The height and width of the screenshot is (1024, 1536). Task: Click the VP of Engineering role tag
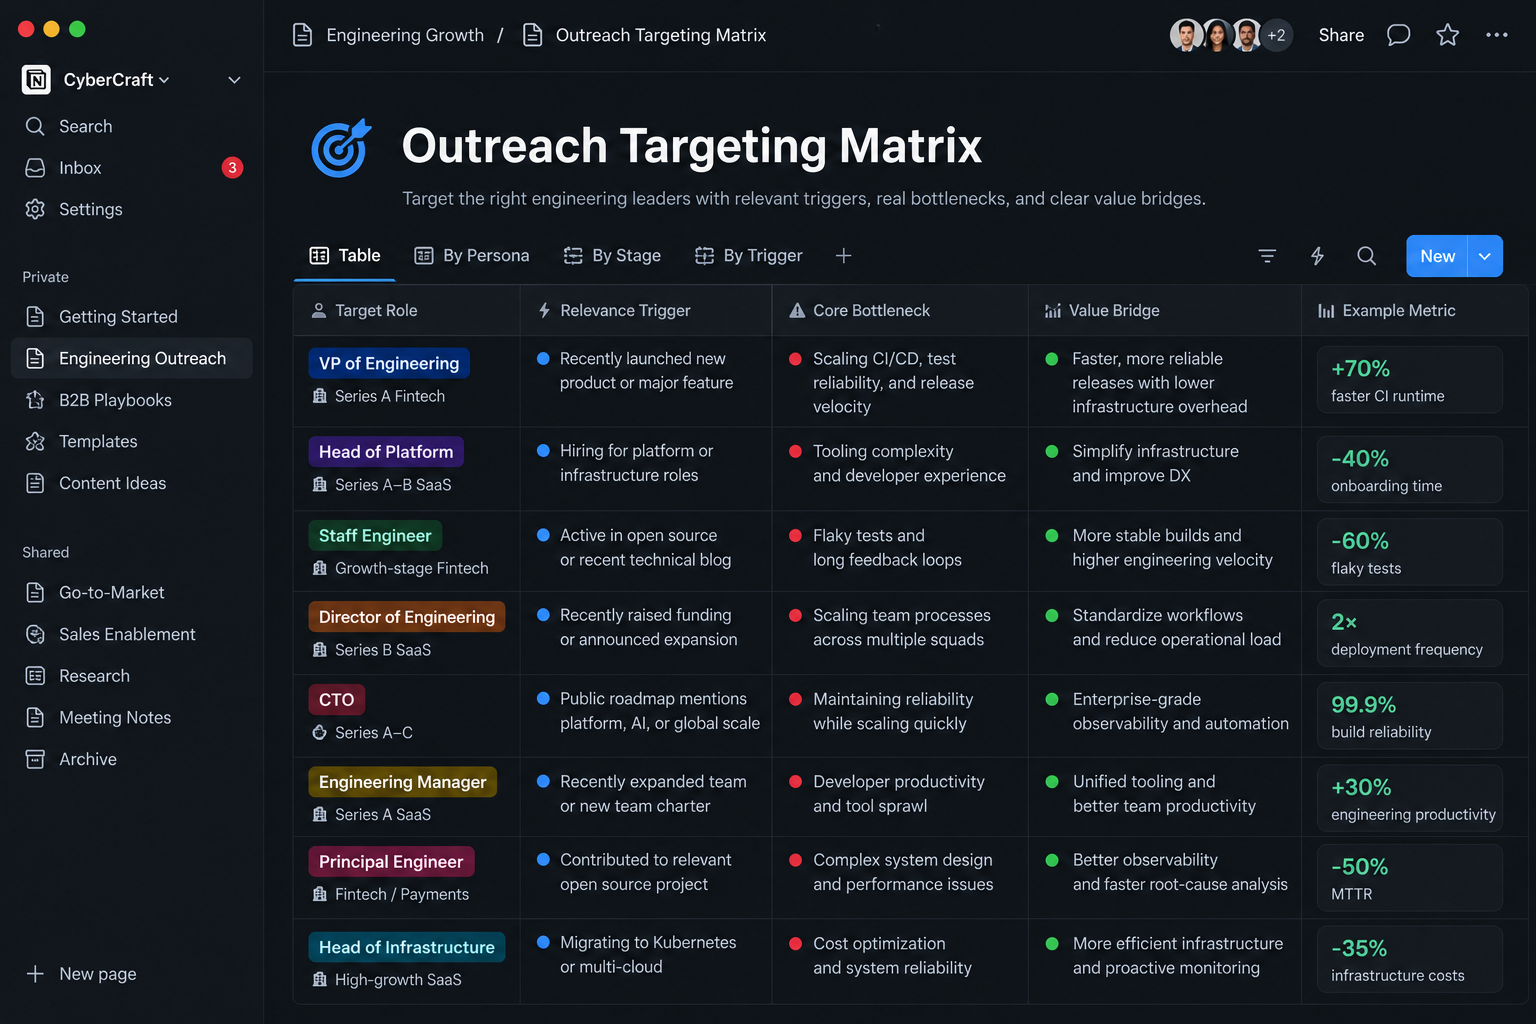coord(389,363)
